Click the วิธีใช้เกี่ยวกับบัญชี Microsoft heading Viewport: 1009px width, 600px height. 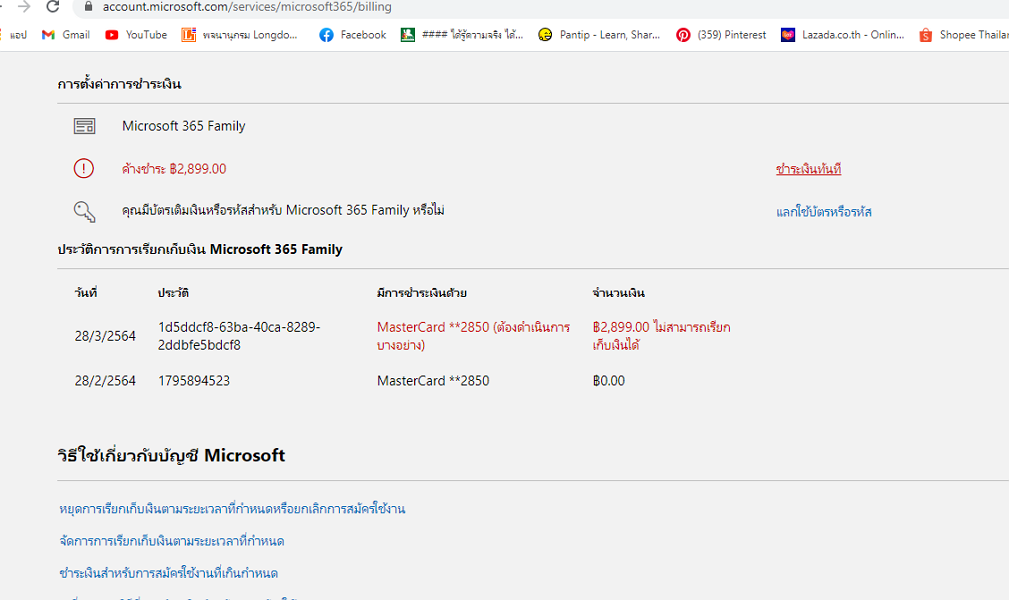pos(171,455)
